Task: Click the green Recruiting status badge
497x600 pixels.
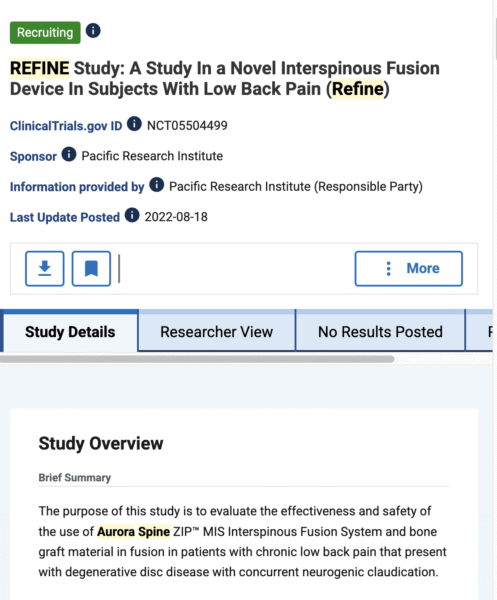Action: [45, 33]
